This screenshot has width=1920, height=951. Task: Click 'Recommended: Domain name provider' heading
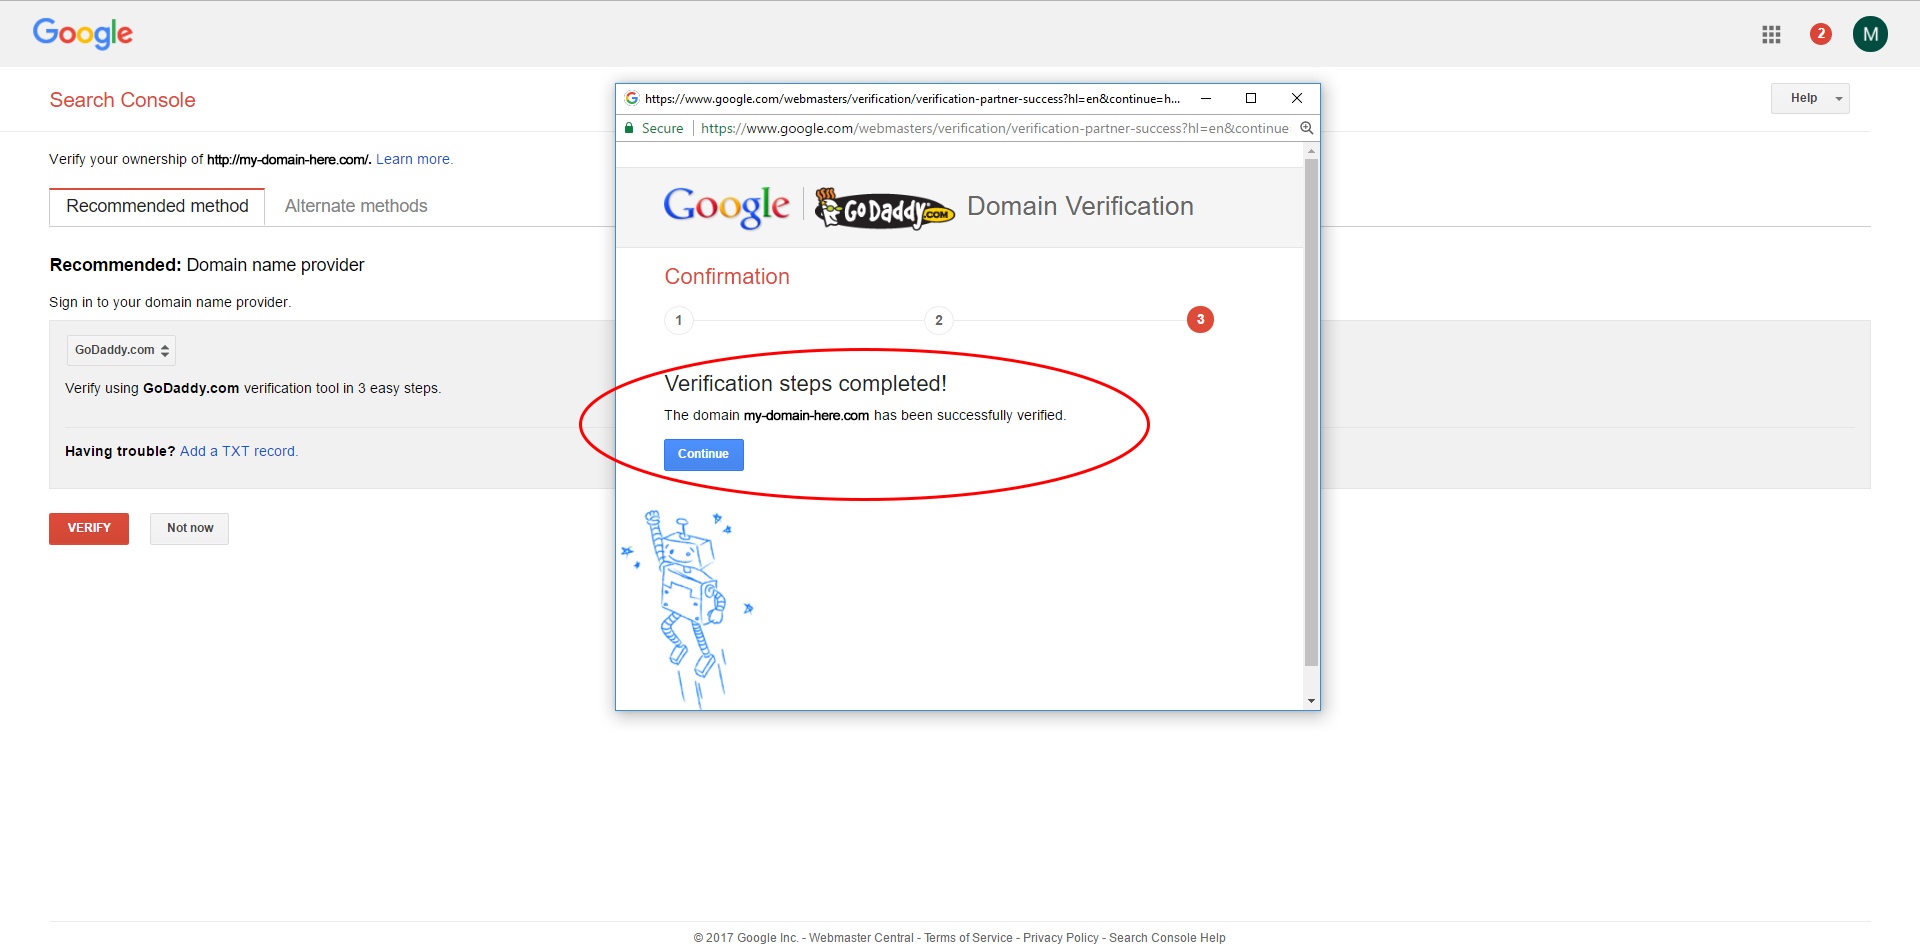click(x=207, y=265)
